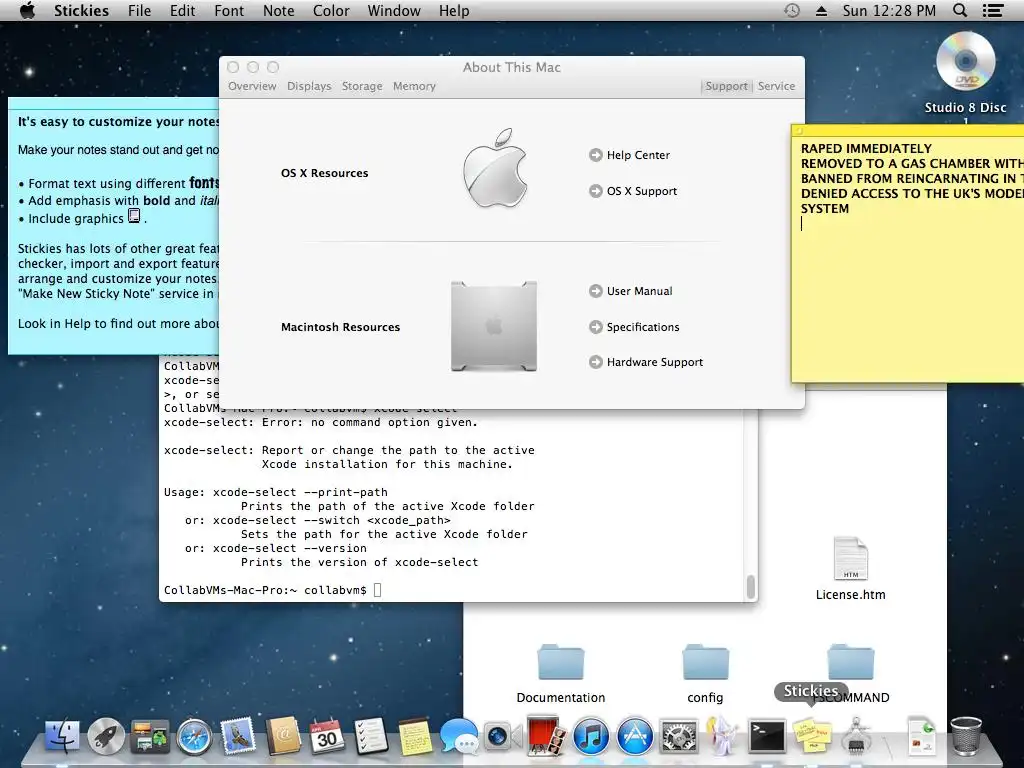This screenshot has width=1024, height=768.
Task: Click the yellow sticky note's close box
Action: pos(797,131)
